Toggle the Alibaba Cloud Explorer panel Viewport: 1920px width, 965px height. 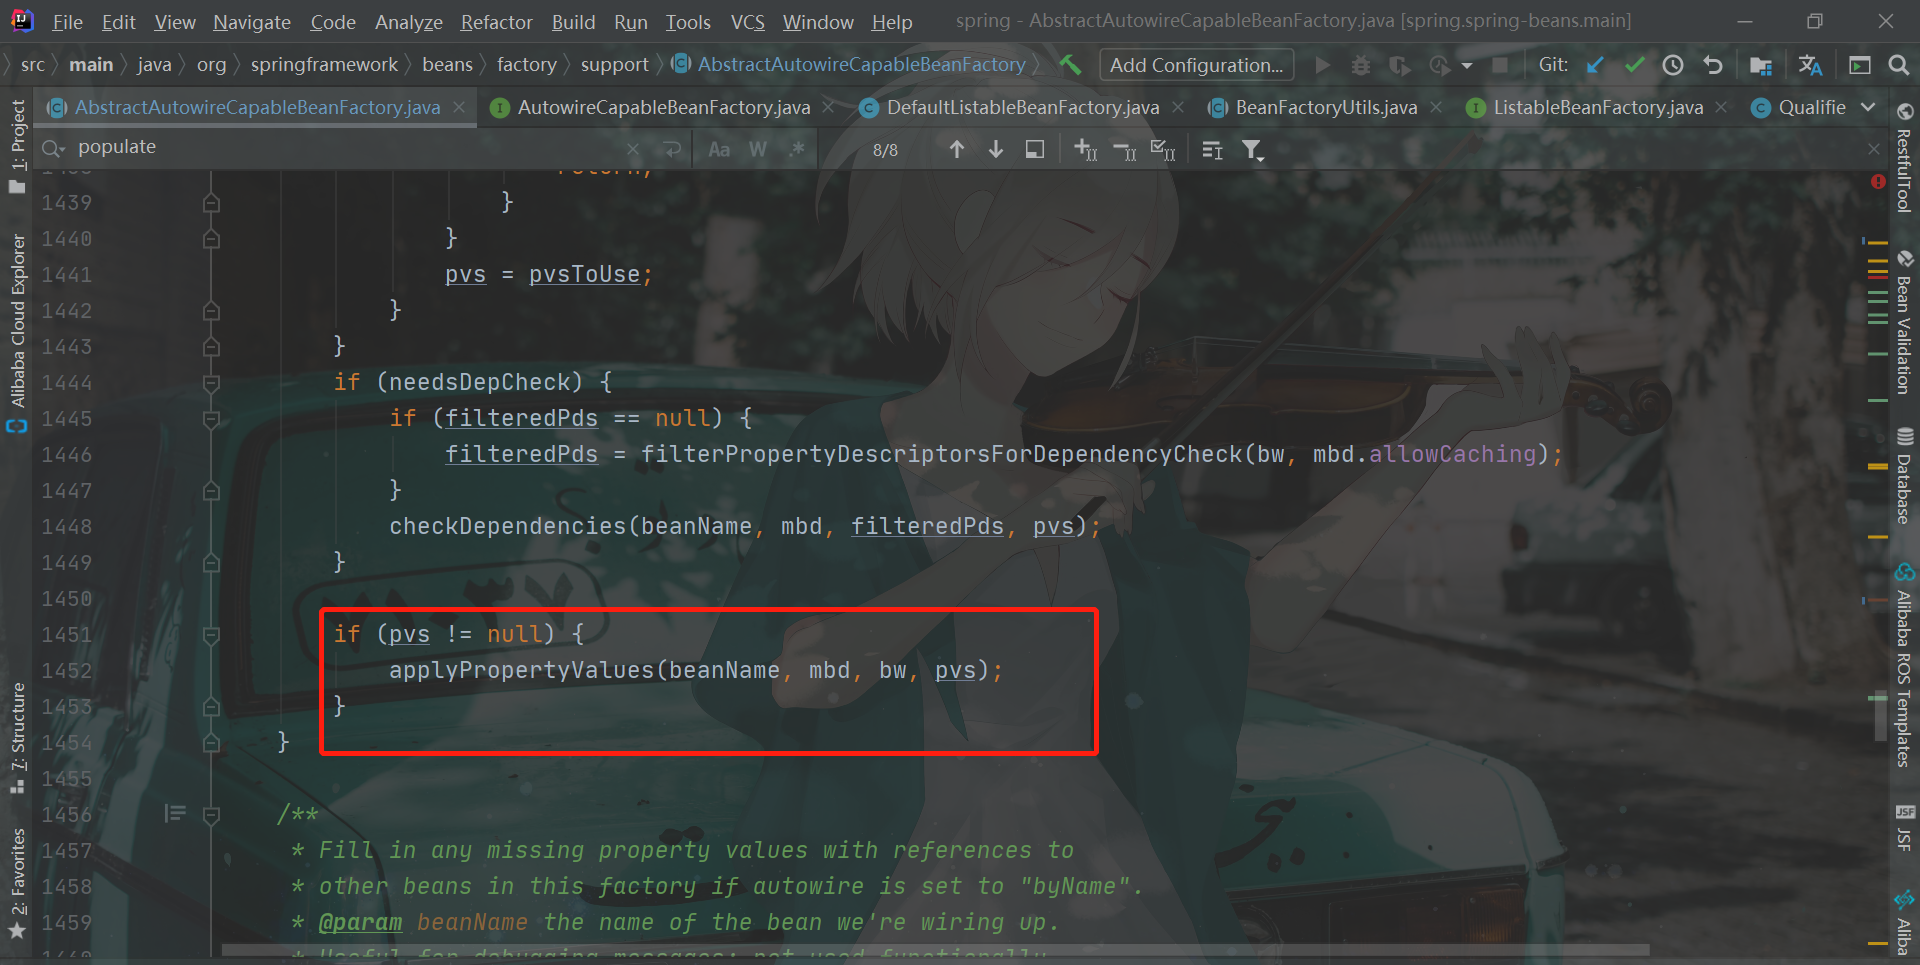tap(17, 333)
